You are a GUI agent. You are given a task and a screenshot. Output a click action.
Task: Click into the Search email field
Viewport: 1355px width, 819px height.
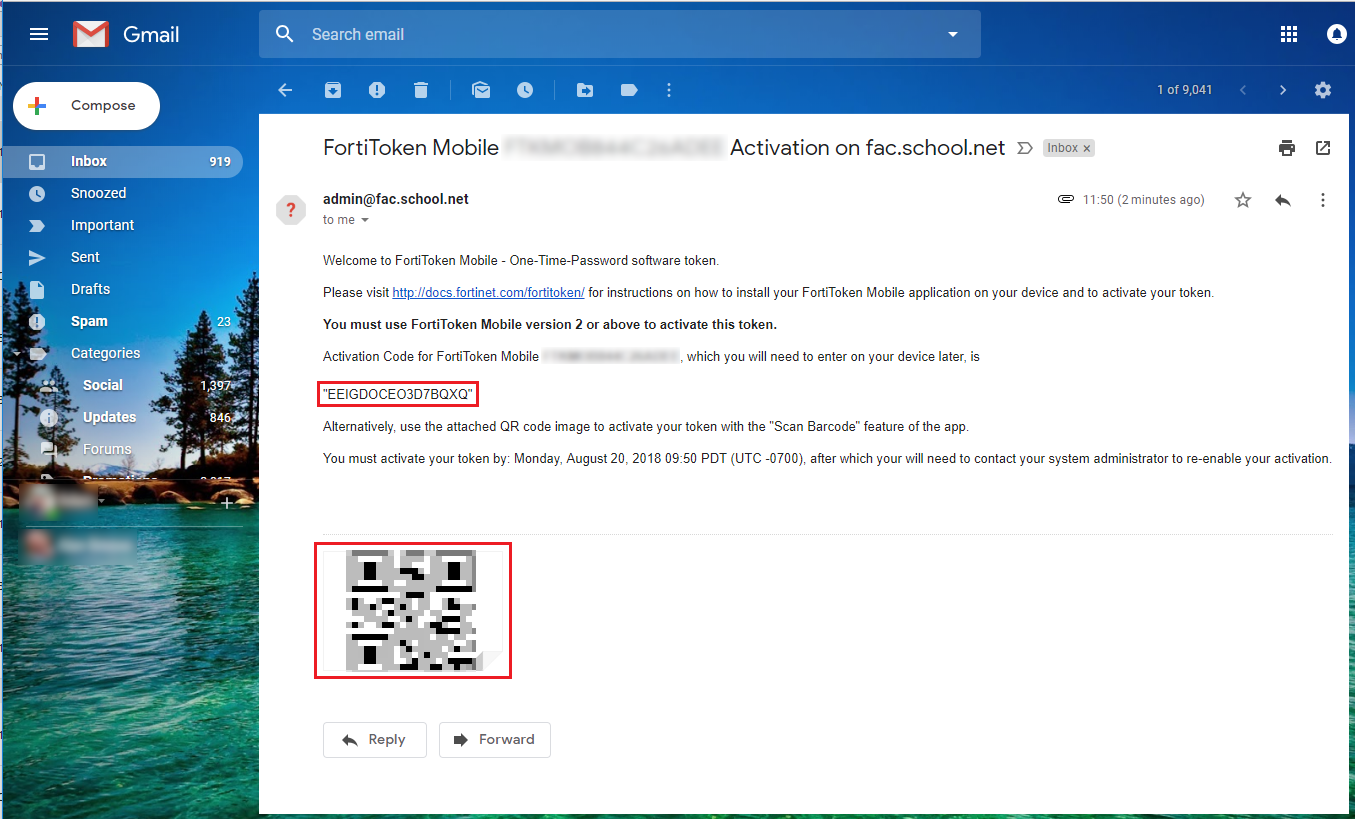point(620,34)
